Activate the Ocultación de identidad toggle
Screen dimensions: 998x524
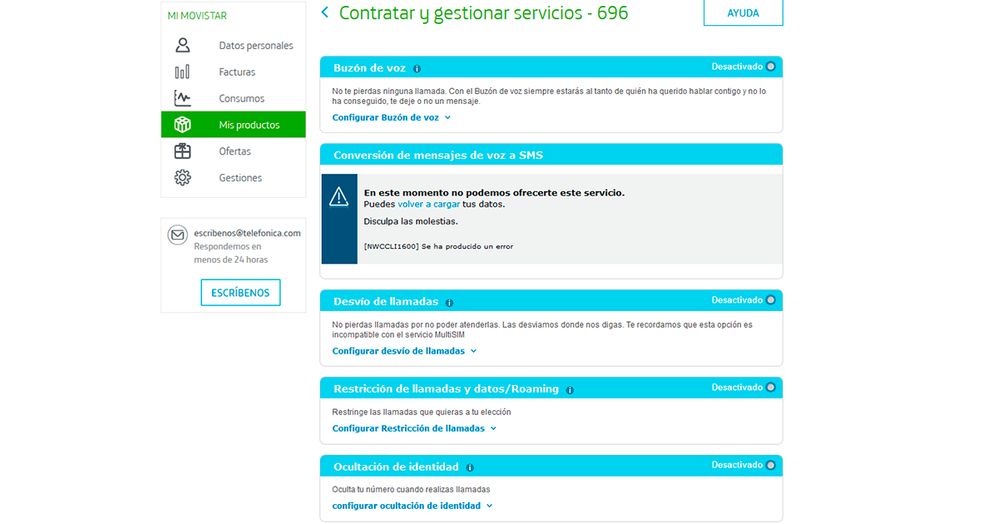(770, 465)
